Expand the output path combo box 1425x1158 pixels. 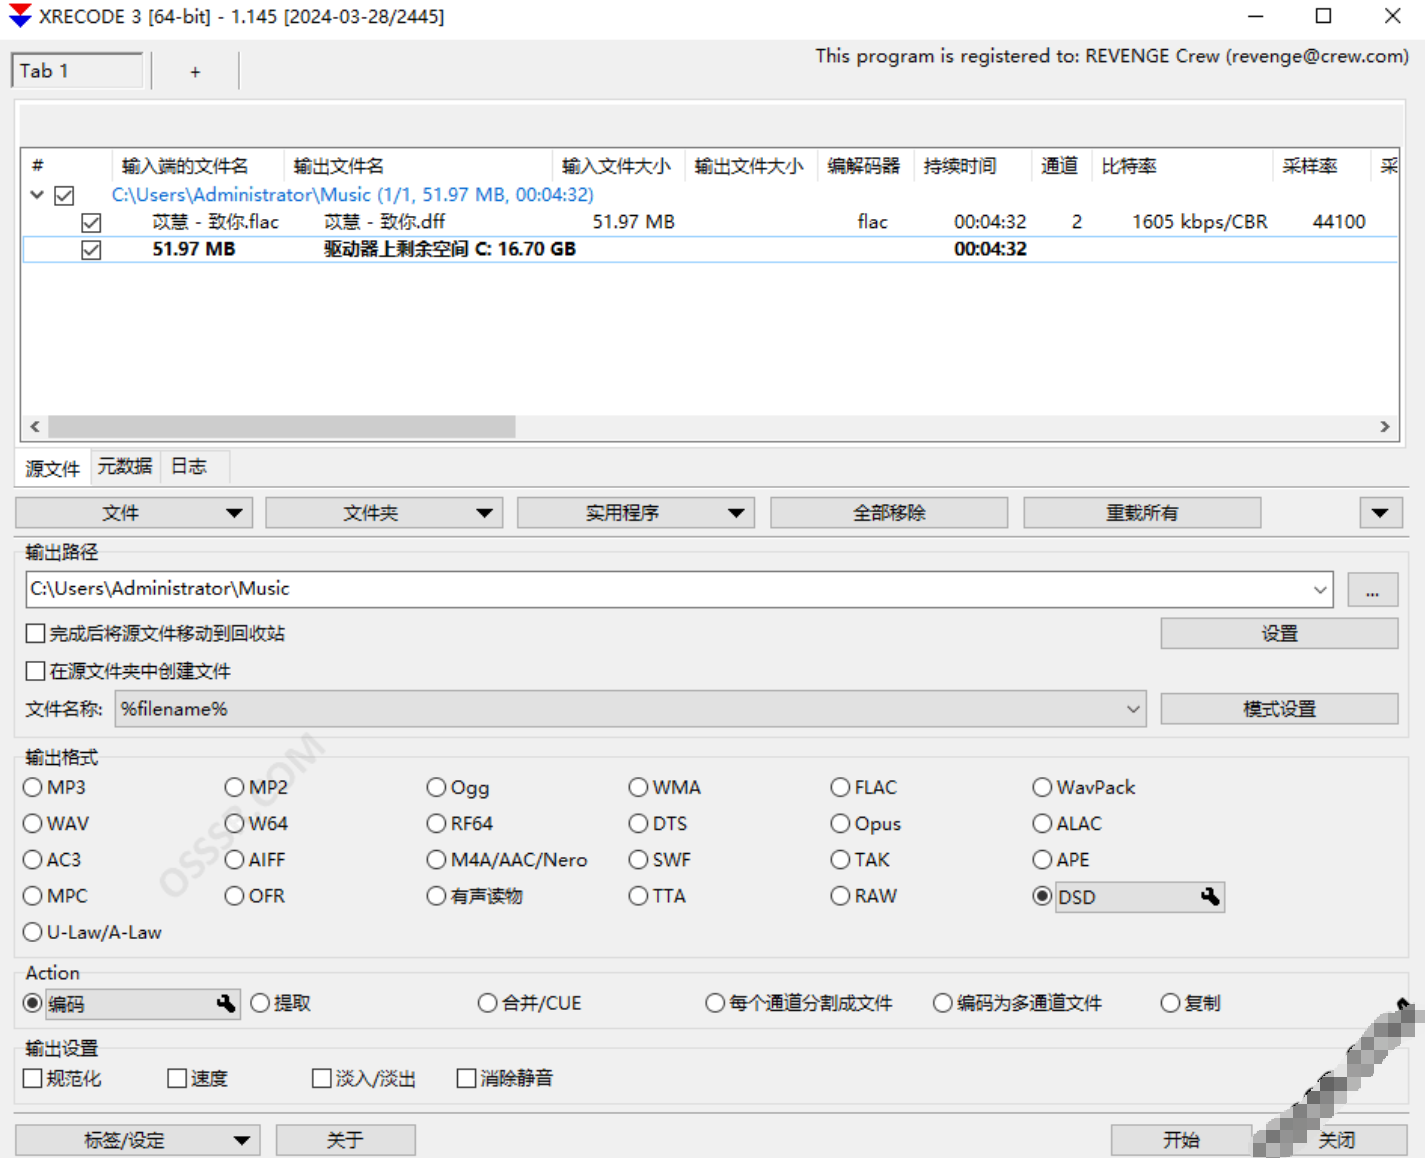(x=1320, y=590)
